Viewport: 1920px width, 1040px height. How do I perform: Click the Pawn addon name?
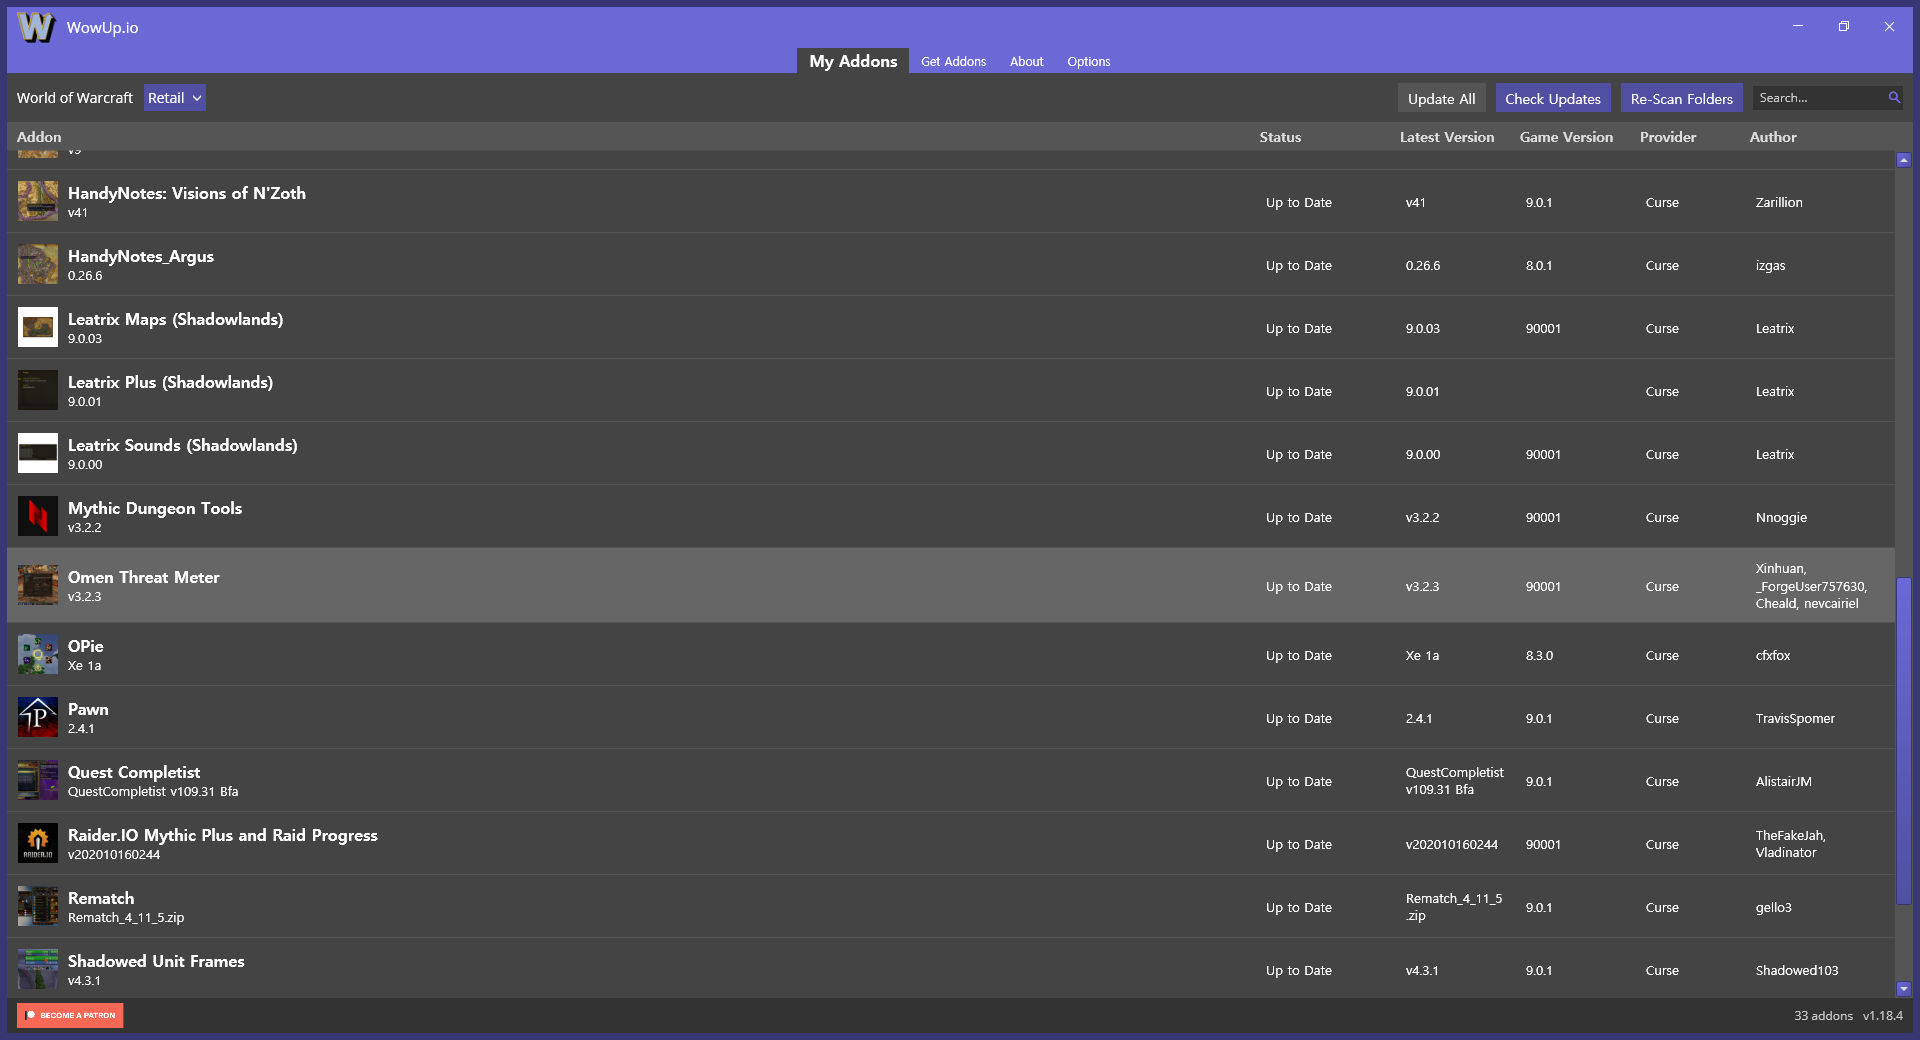point(88,709)
